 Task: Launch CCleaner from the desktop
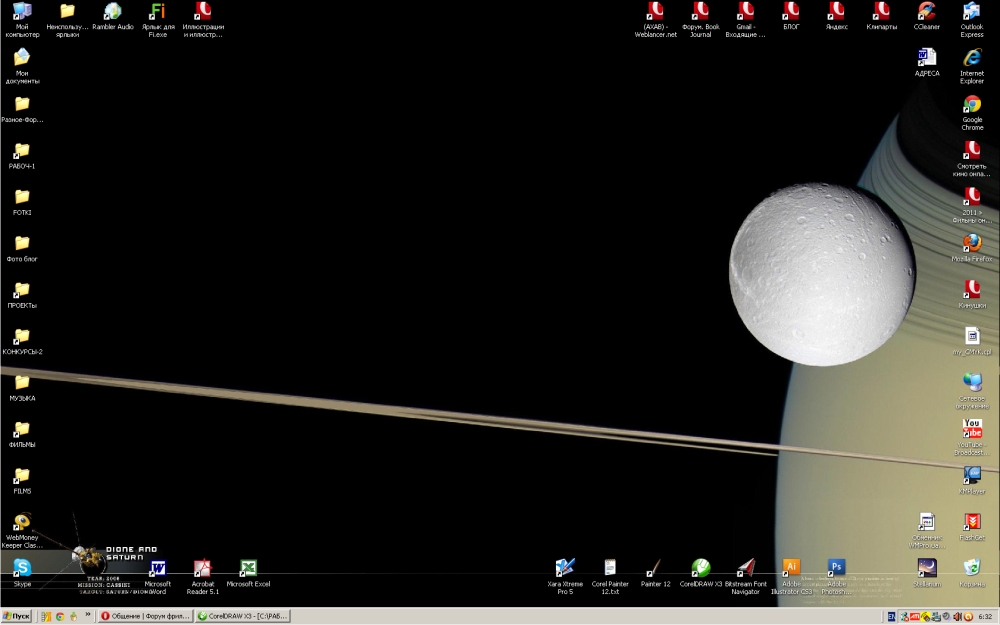[x=926, y=16]
